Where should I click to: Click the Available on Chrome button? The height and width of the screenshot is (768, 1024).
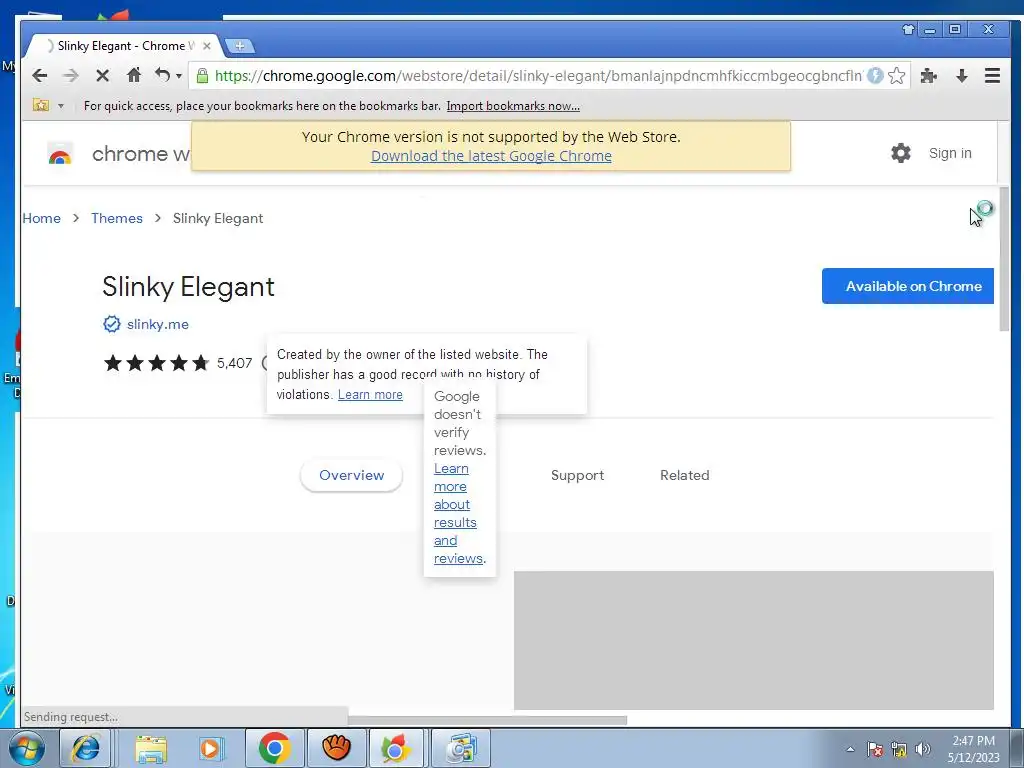[908, 286]
